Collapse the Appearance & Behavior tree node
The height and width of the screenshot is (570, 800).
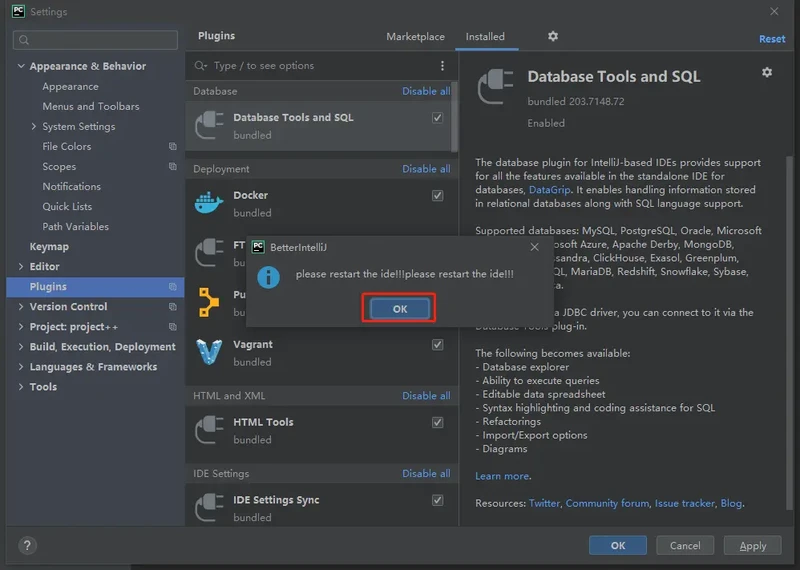(21, 67)
